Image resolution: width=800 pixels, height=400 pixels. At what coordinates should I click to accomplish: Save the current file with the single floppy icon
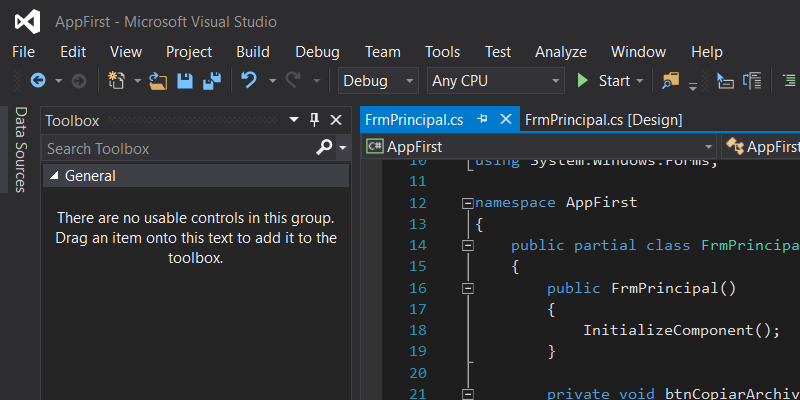[185, 81]
